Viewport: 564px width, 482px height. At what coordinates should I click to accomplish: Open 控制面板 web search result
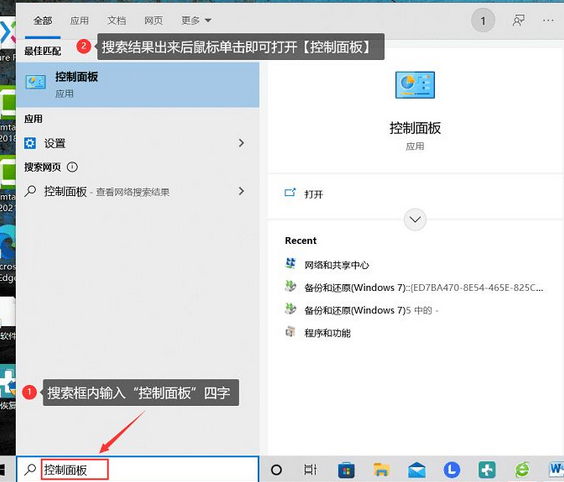tap(138, 191)
